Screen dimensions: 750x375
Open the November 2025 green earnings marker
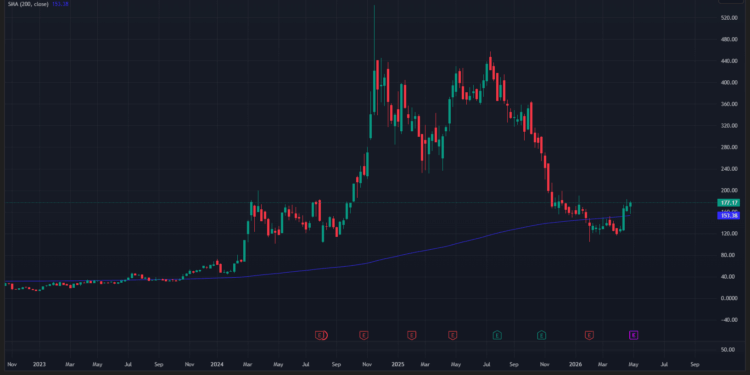[541, 335]
